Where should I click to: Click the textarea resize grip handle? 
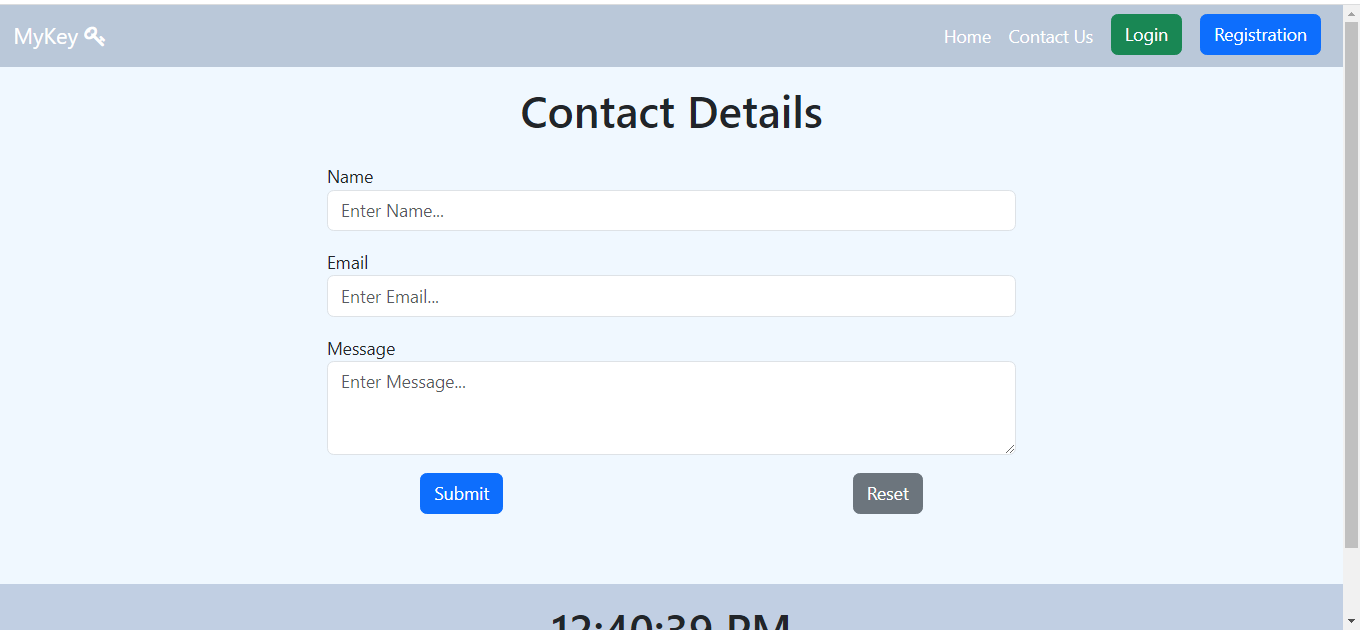[1010, 450]
